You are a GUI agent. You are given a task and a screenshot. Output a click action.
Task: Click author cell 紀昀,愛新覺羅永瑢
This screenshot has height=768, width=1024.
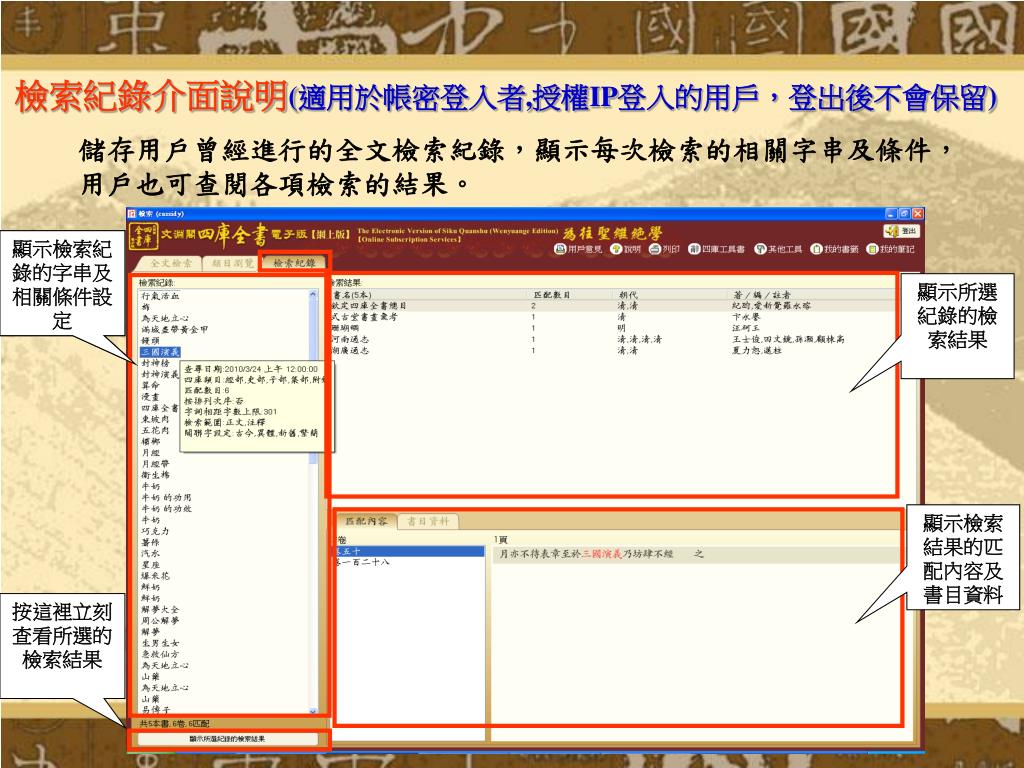point(771,306)
